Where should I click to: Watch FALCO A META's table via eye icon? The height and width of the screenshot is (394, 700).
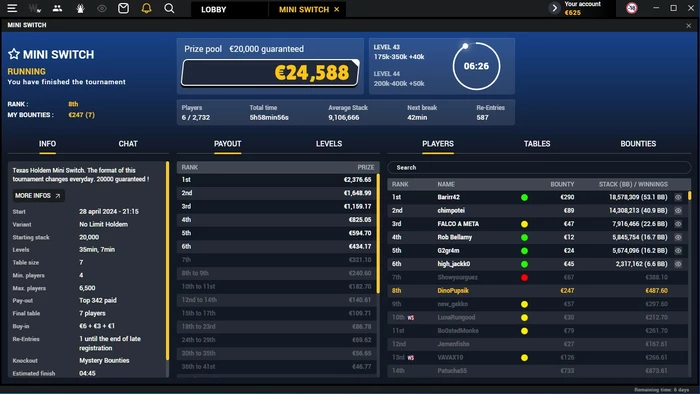point(678,224)
